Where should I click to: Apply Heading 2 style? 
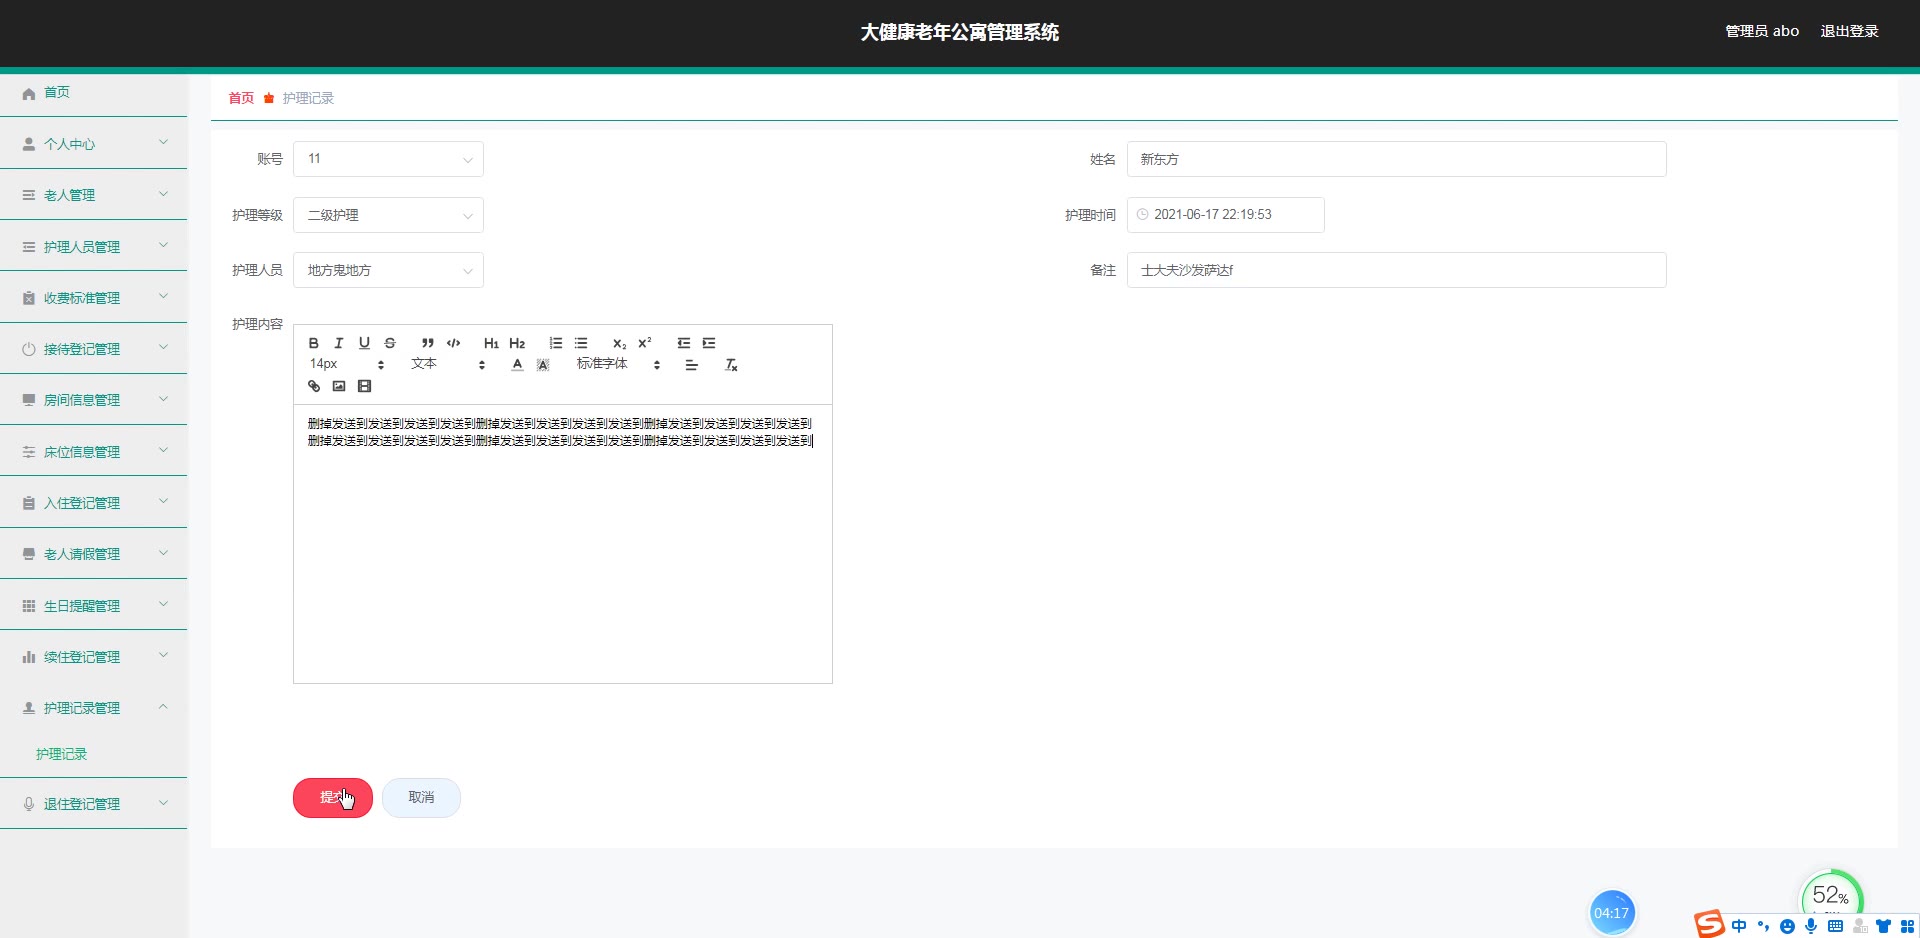[517, 343]
